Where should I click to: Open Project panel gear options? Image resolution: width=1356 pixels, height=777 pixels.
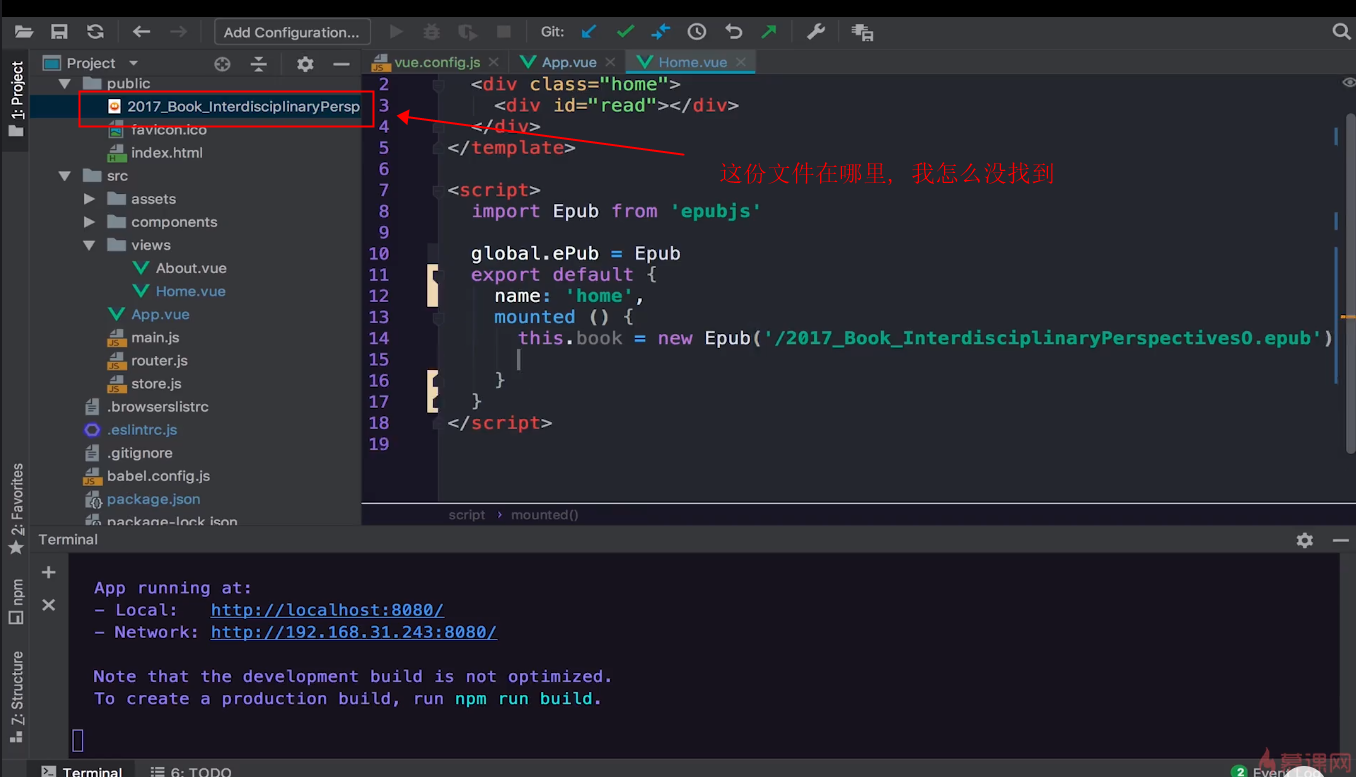click(x=305, y=64)
